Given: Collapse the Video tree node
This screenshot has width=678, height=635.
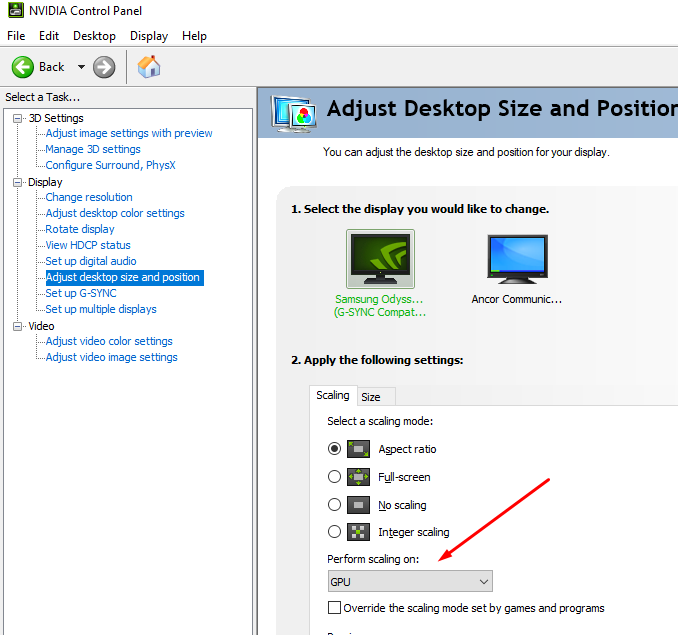Looking at the screenshot, I should pos(17,326).
